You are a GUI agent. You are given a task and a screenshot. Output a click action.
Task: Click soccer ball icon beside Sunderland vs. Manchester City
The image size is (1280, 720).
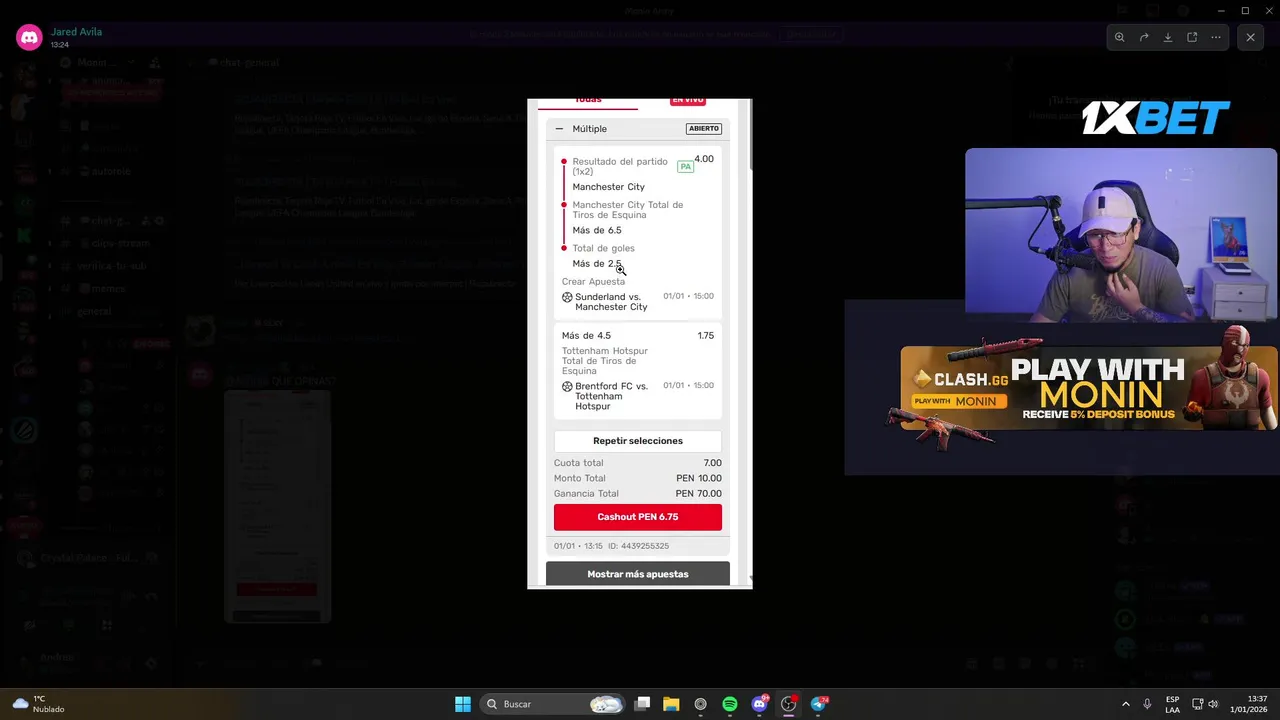click(567, 297)
